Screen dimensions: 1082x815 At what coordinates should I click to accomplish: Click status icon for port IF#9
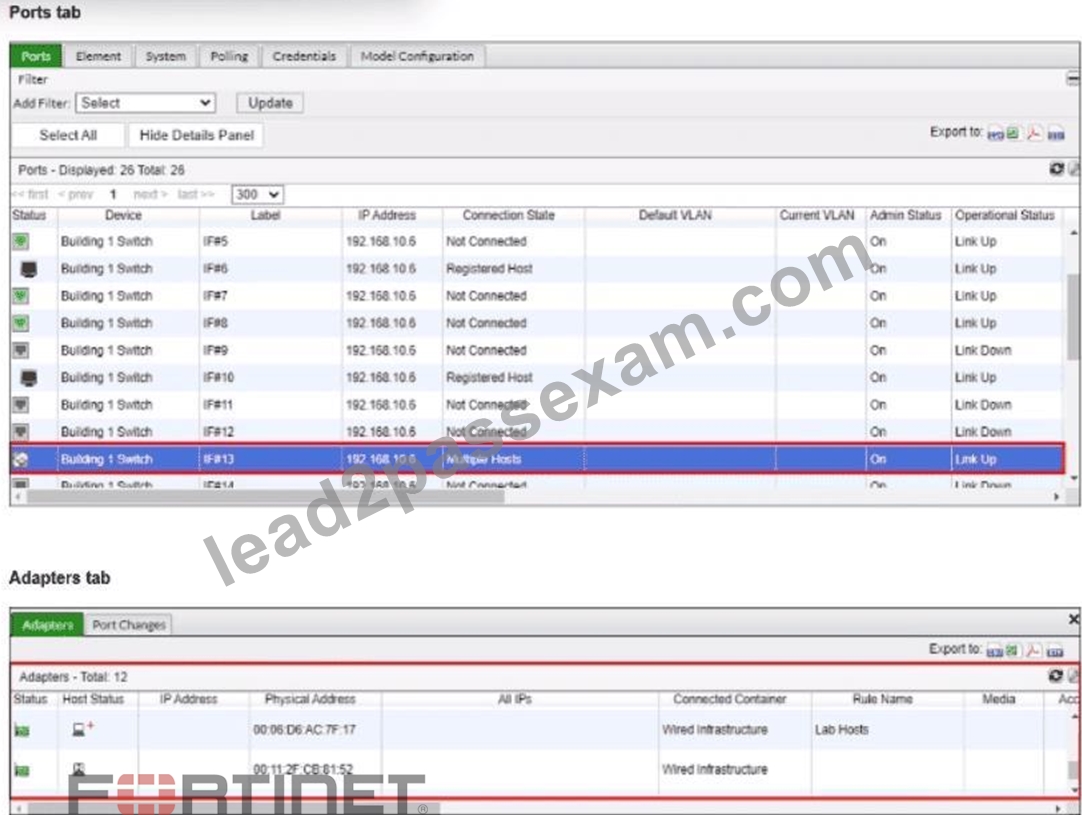(21, 350)
